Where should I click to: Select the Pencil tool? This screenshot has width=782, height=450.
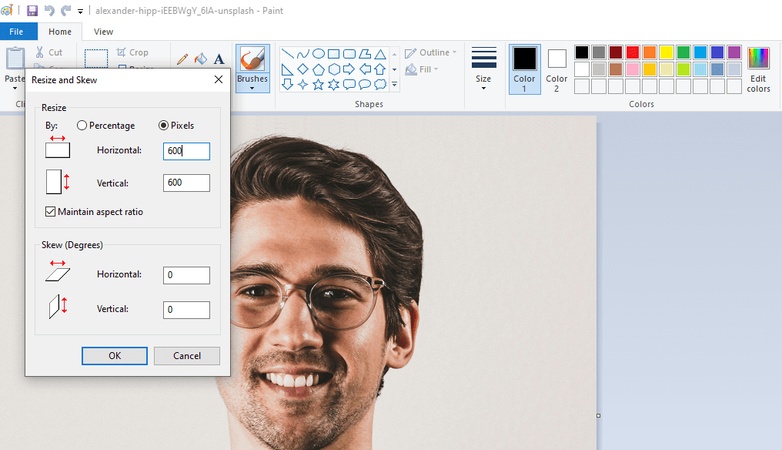(183, 59)
